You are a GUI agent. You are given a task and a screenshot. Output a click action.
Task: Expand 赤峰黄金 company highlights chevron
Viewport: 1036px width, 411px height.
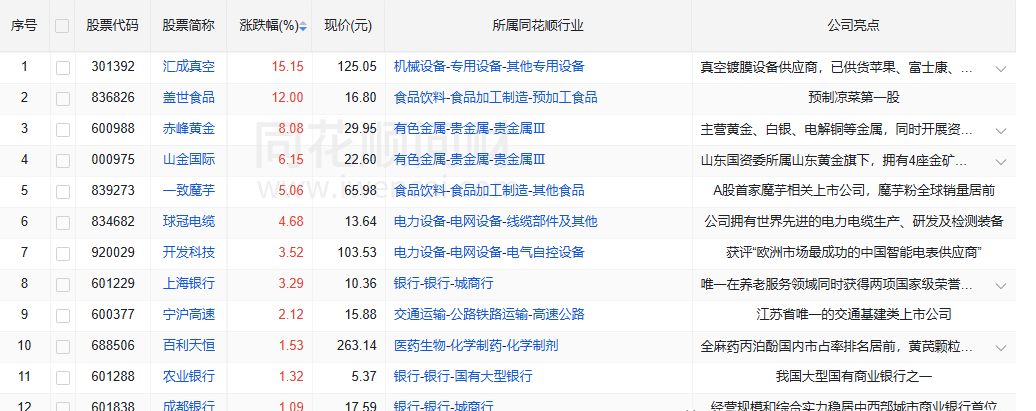tap(1001, 130)
